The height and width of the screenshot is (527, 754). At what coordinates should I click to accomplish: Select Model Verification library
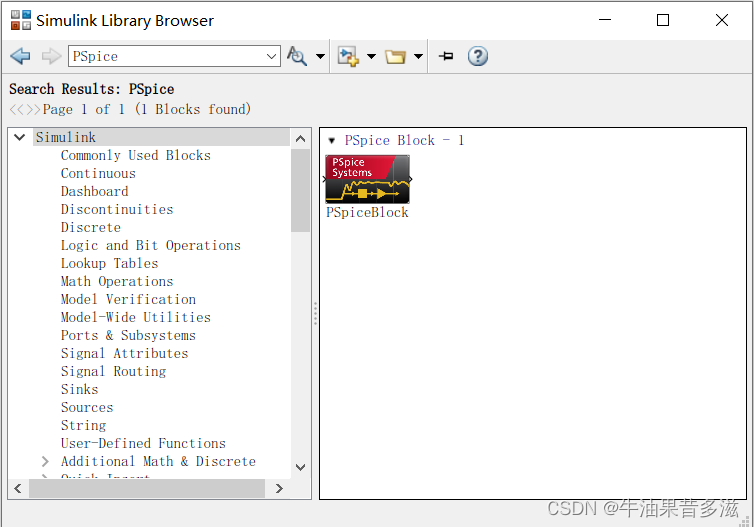(x=128, y=299)
